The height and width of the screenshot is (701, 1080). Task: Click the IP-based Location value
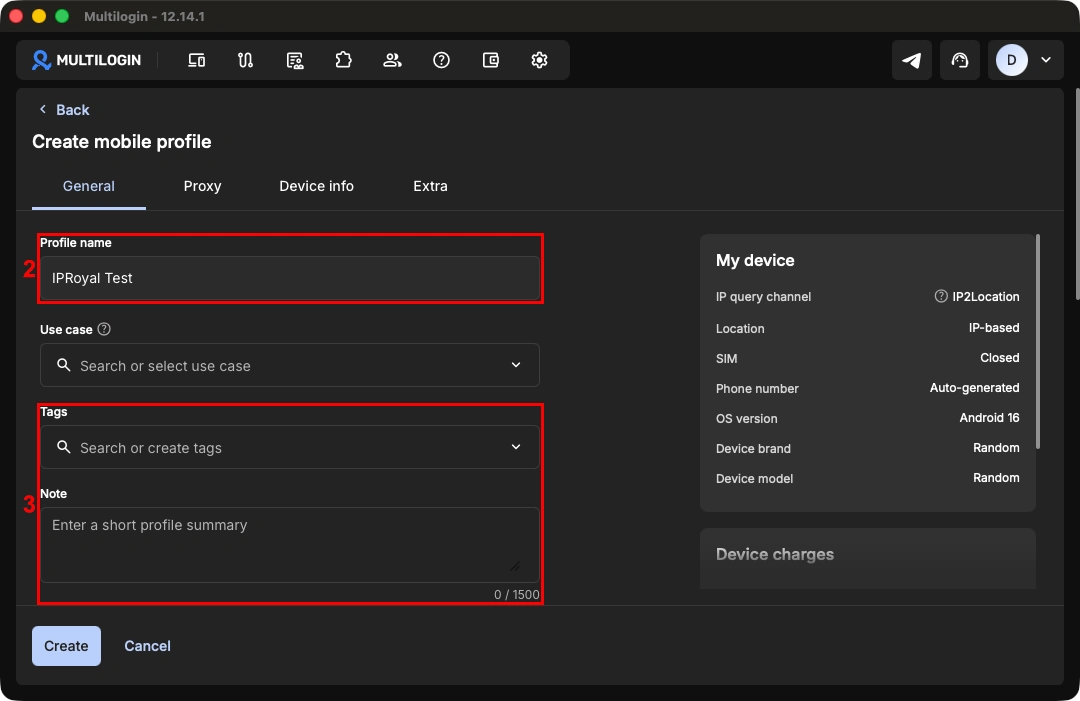[x=994, y=328]
